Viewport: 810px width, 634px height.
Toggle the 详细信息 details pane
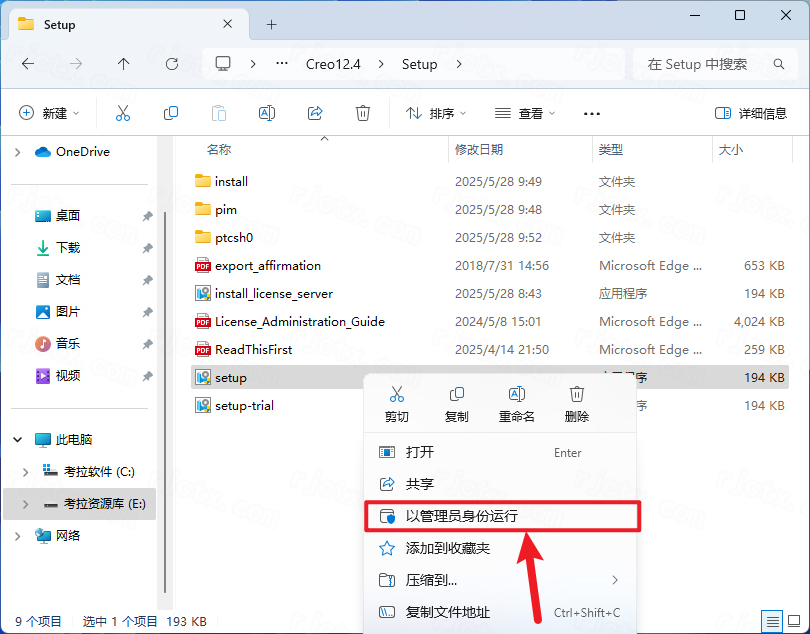[x=751, y=113]
